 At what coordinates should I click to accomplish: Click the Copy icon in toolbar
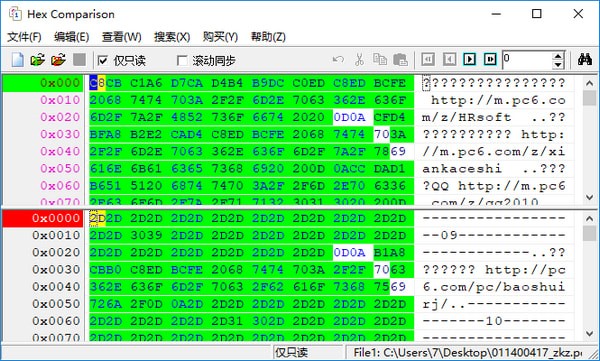(380, 59)
